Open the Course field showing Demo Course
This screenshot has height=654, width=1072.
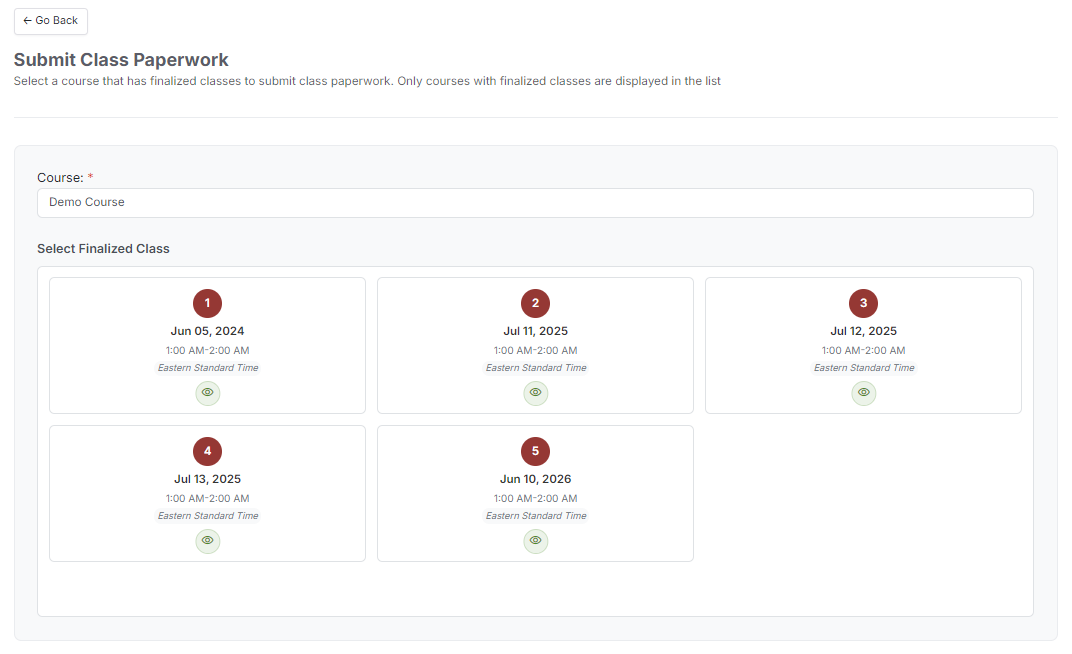535,203
